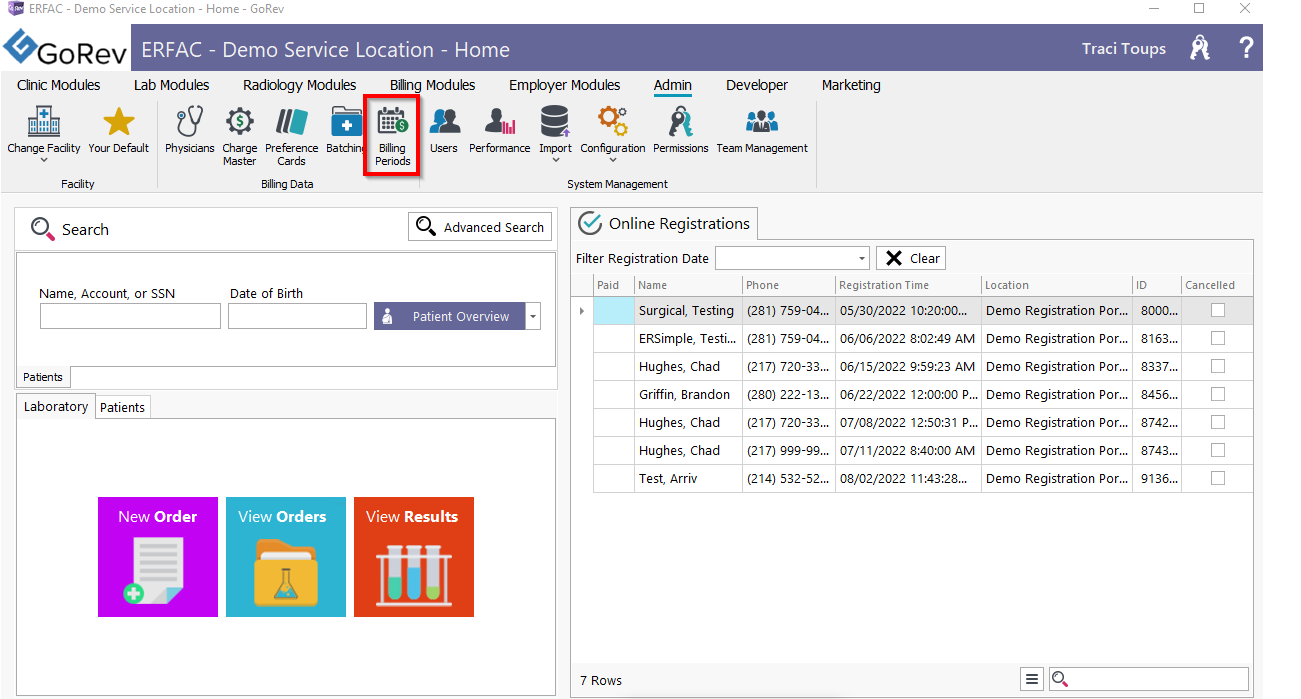The image size is (1301, 699).
Task: Switch to Employer Modules tab
Action: pyautogui.click(x=565, y=85)
